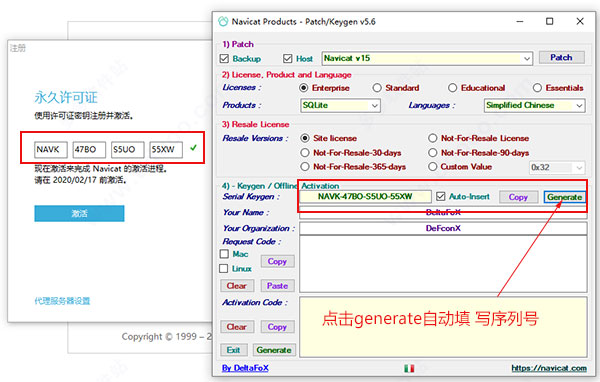Copy the request code
Image resolution: width=600 pixels, height=382 pixels.
click(277, 261)
